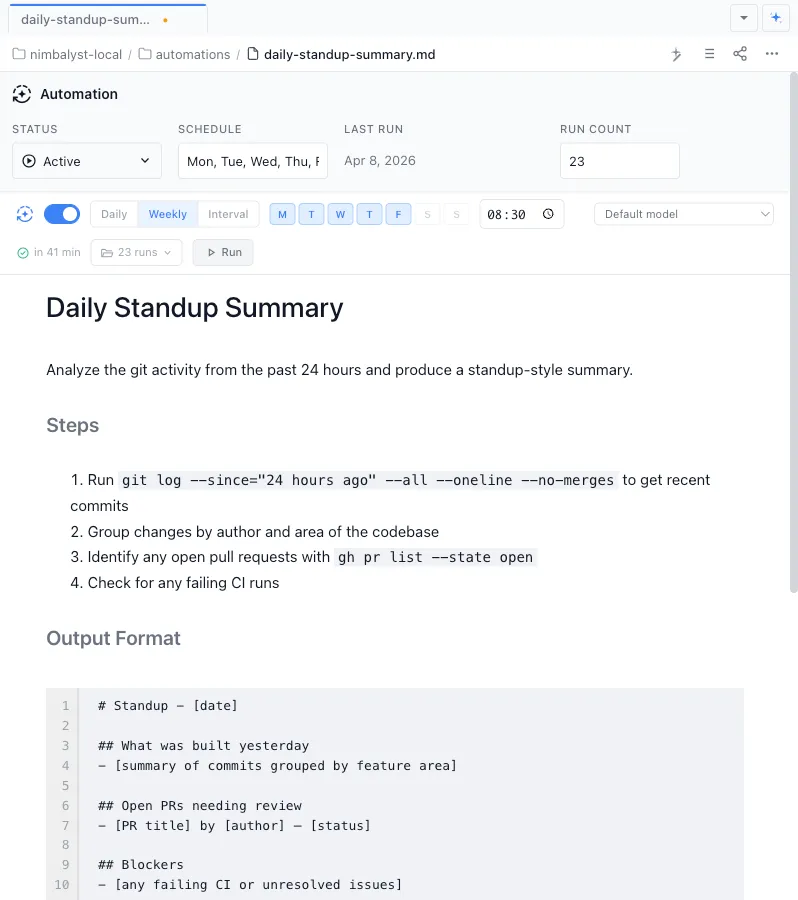Click the clock icon in time field
798x900 pixels.
[x=548, y=214]
